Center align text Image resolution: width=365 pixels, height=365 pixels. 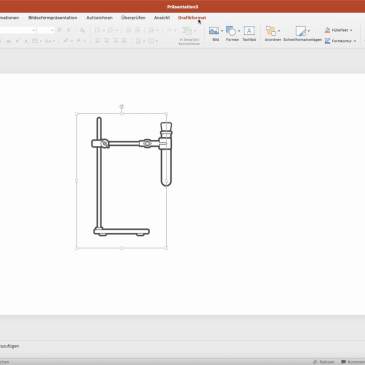coord(107,41)
